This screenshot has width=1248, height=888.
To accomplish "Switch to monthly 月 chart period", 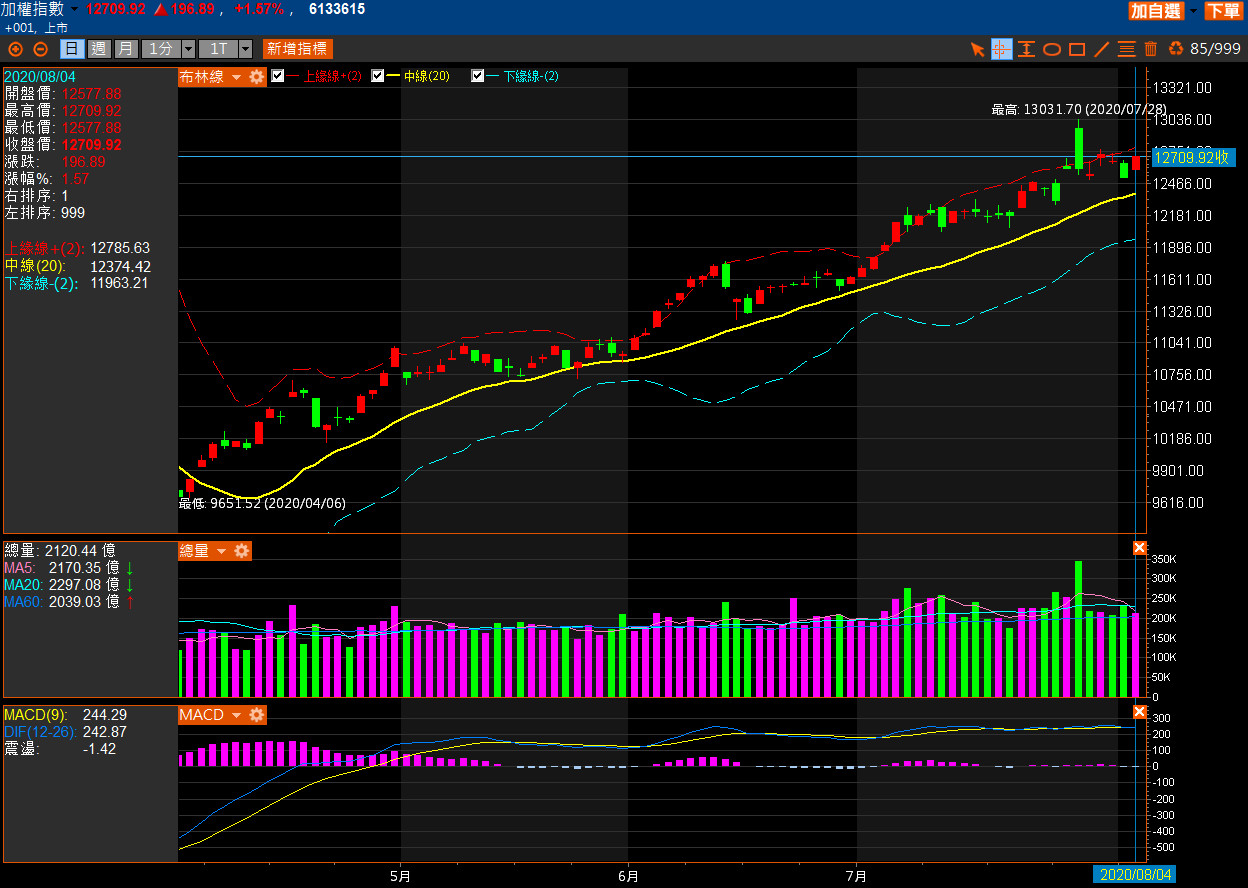I will pos(125,49).
